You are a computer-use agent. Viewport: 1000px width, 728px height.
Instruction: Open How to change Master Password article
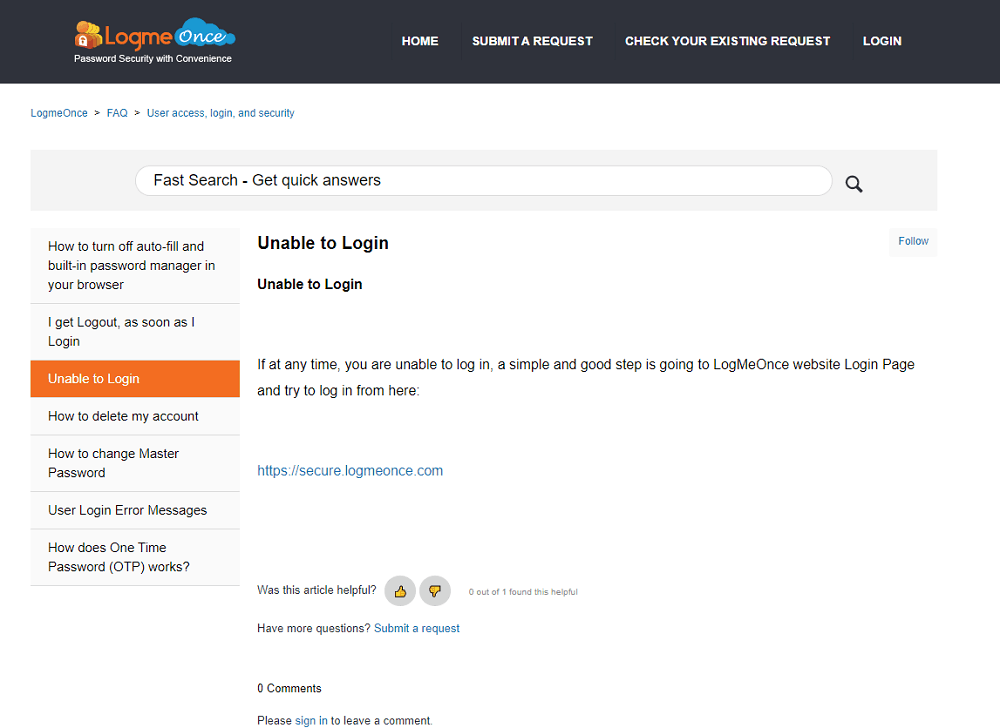point(135,463)
